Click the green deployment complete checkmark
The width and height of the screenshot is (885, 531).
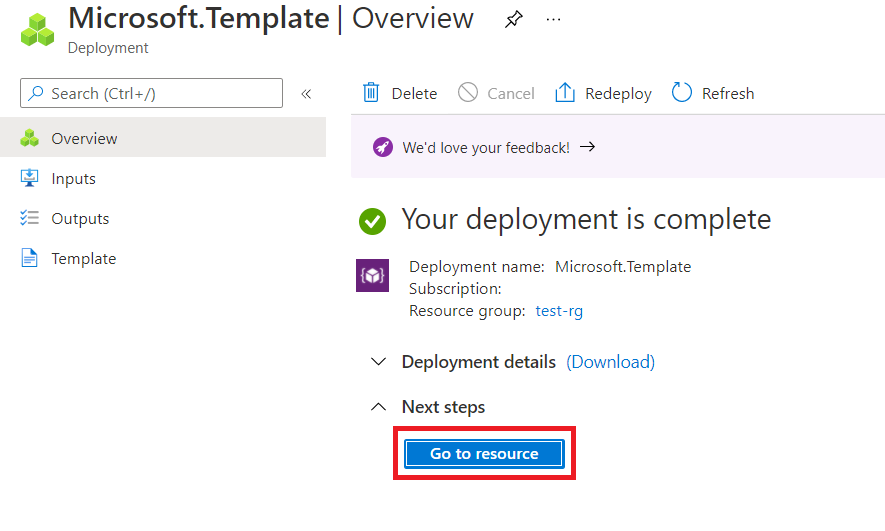pos(373,221)
